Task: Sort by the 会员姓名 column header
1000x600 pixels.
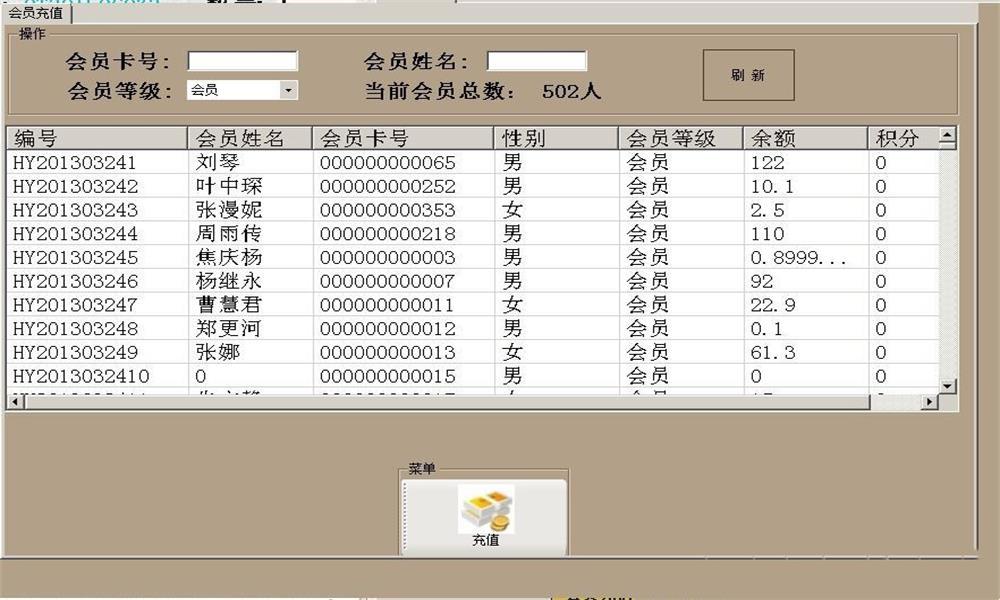Action: [x=250, y=138]
